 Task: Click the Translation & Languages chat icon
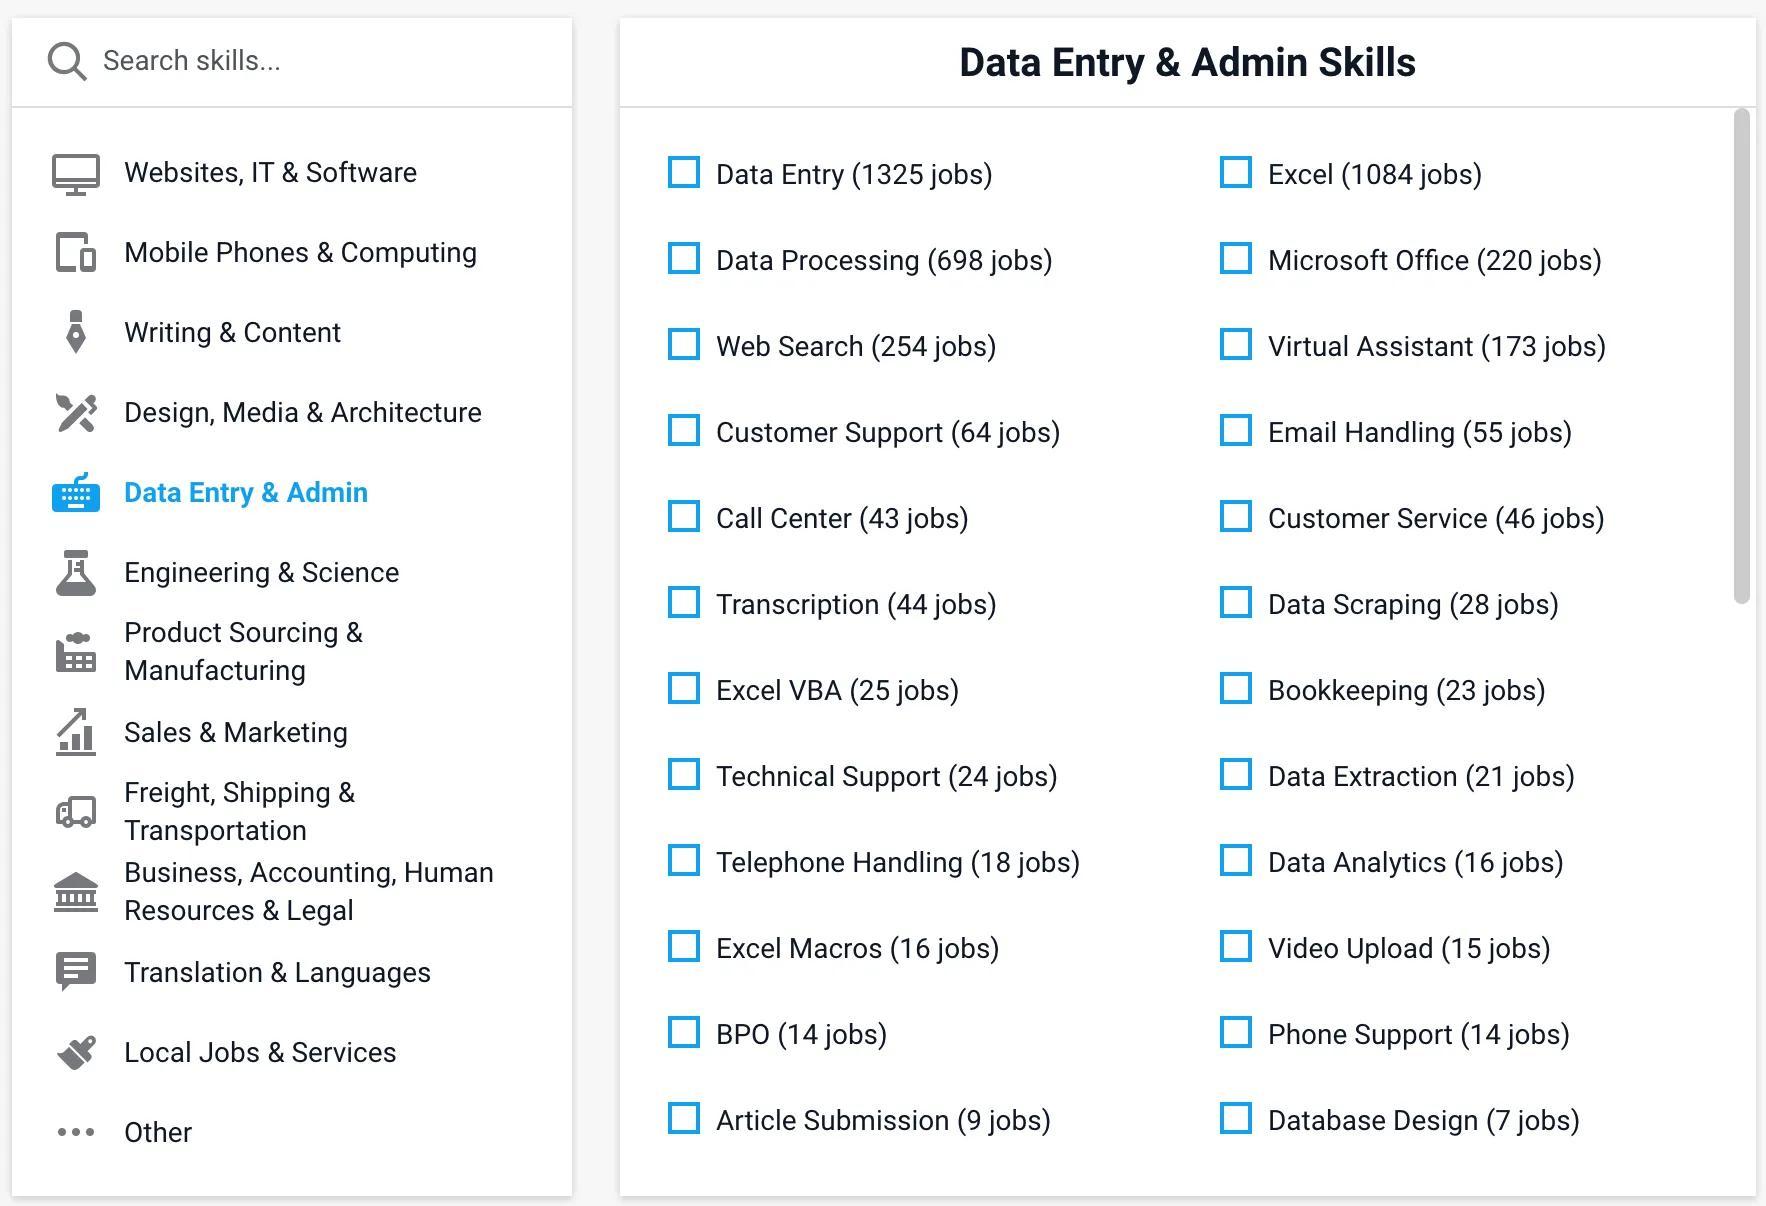pyautogui.click(x=76, y=972)
